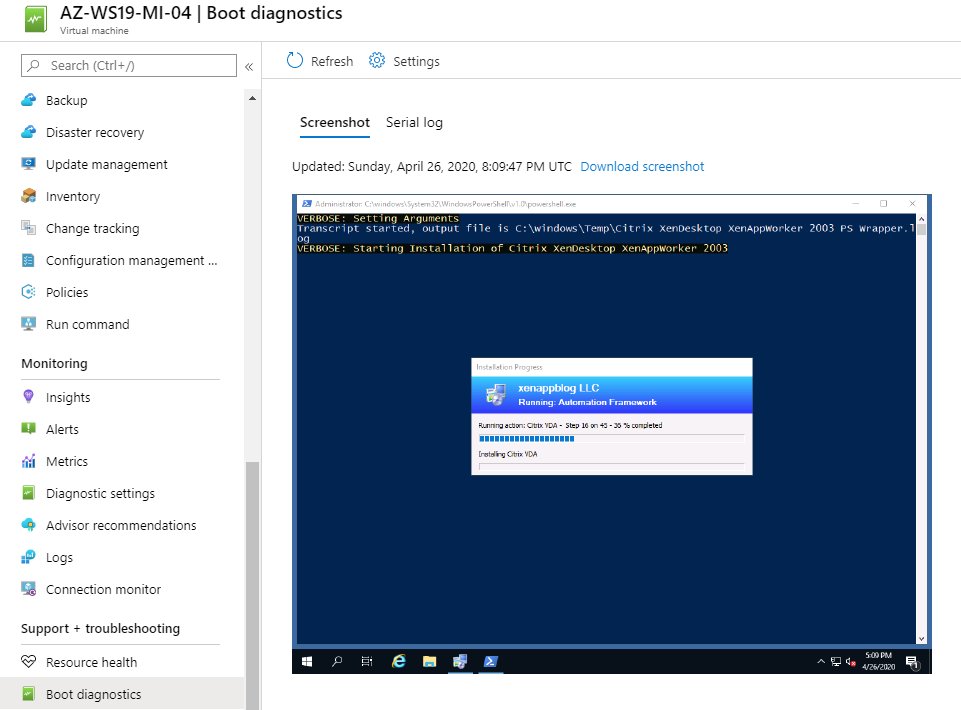961x710 pixels.
Task: Select Update management in sidebar
Action: [x=107, y=164]
